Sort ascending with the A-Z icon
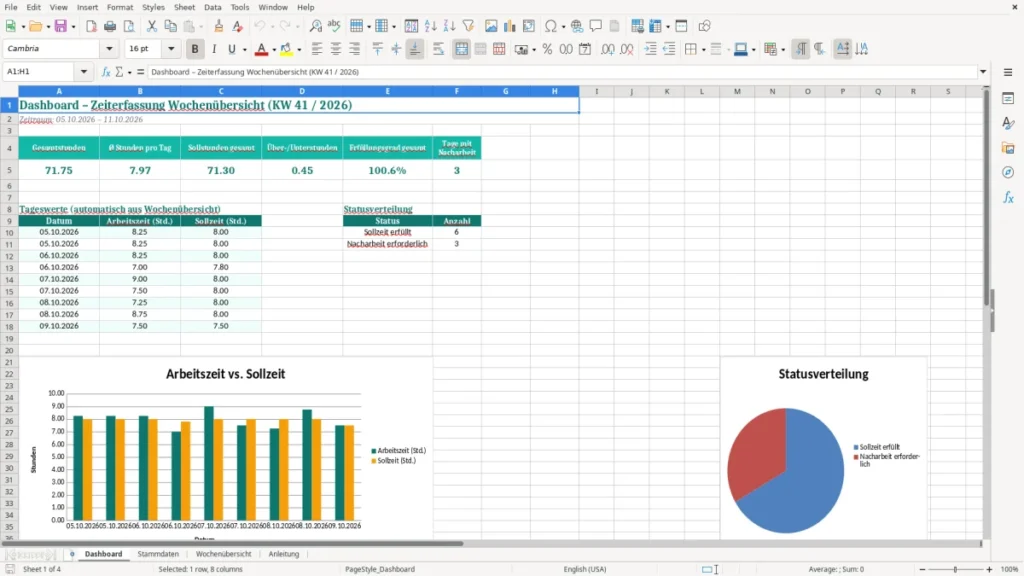This screenshot has height=576, width=1024. tap(430, 26)
